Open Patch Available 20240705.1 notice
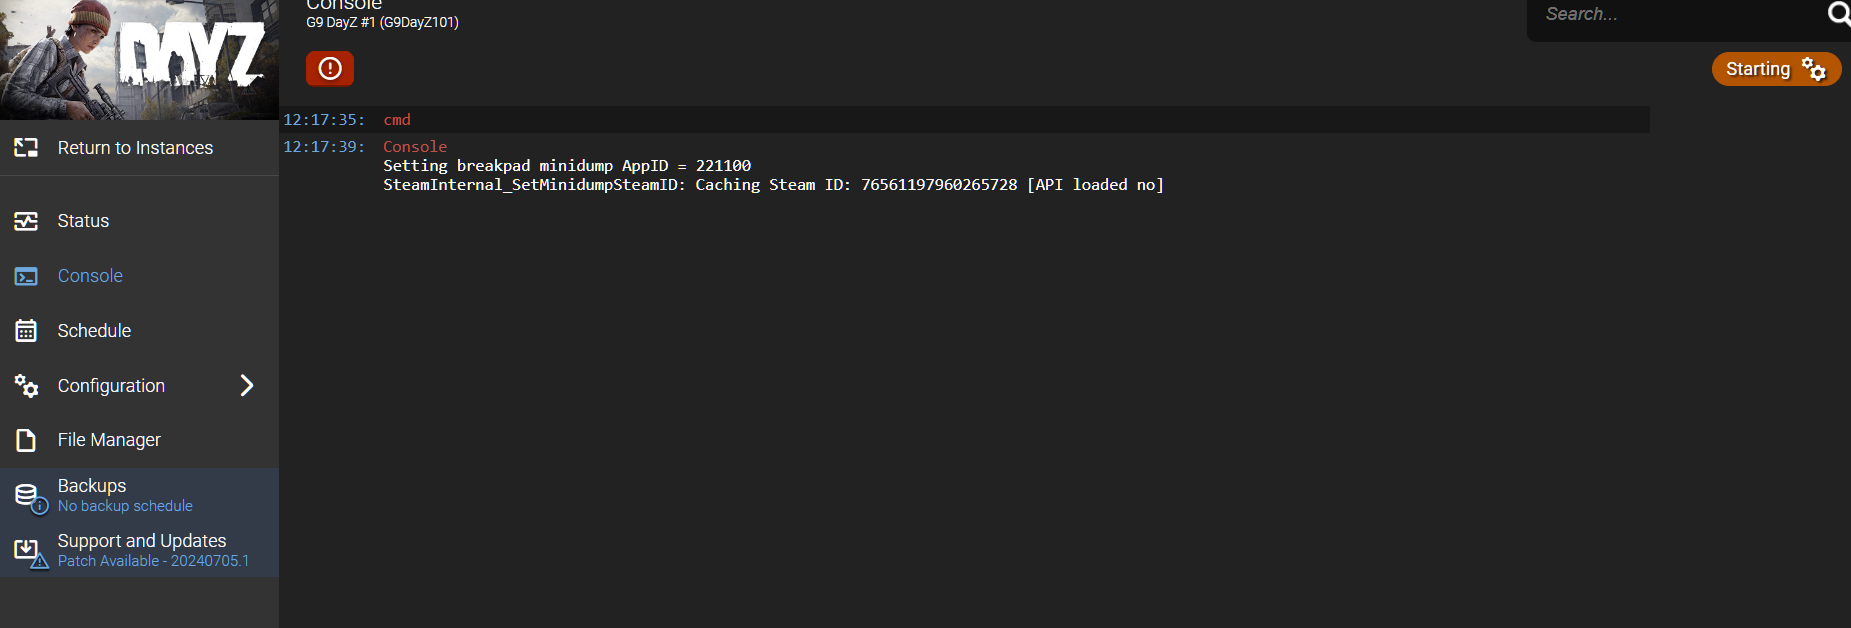 coord(153,561)
